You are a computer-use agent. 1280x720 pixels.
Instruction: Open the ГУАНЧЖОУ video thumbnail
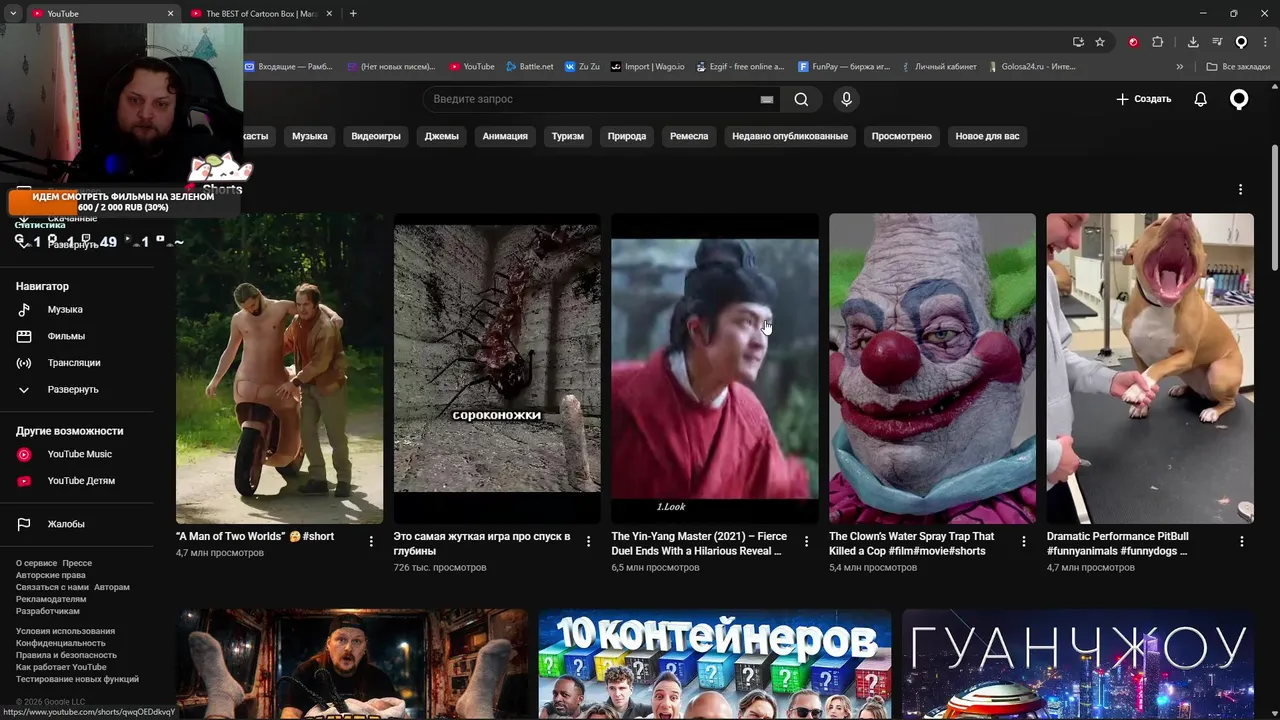(1078, 664)
